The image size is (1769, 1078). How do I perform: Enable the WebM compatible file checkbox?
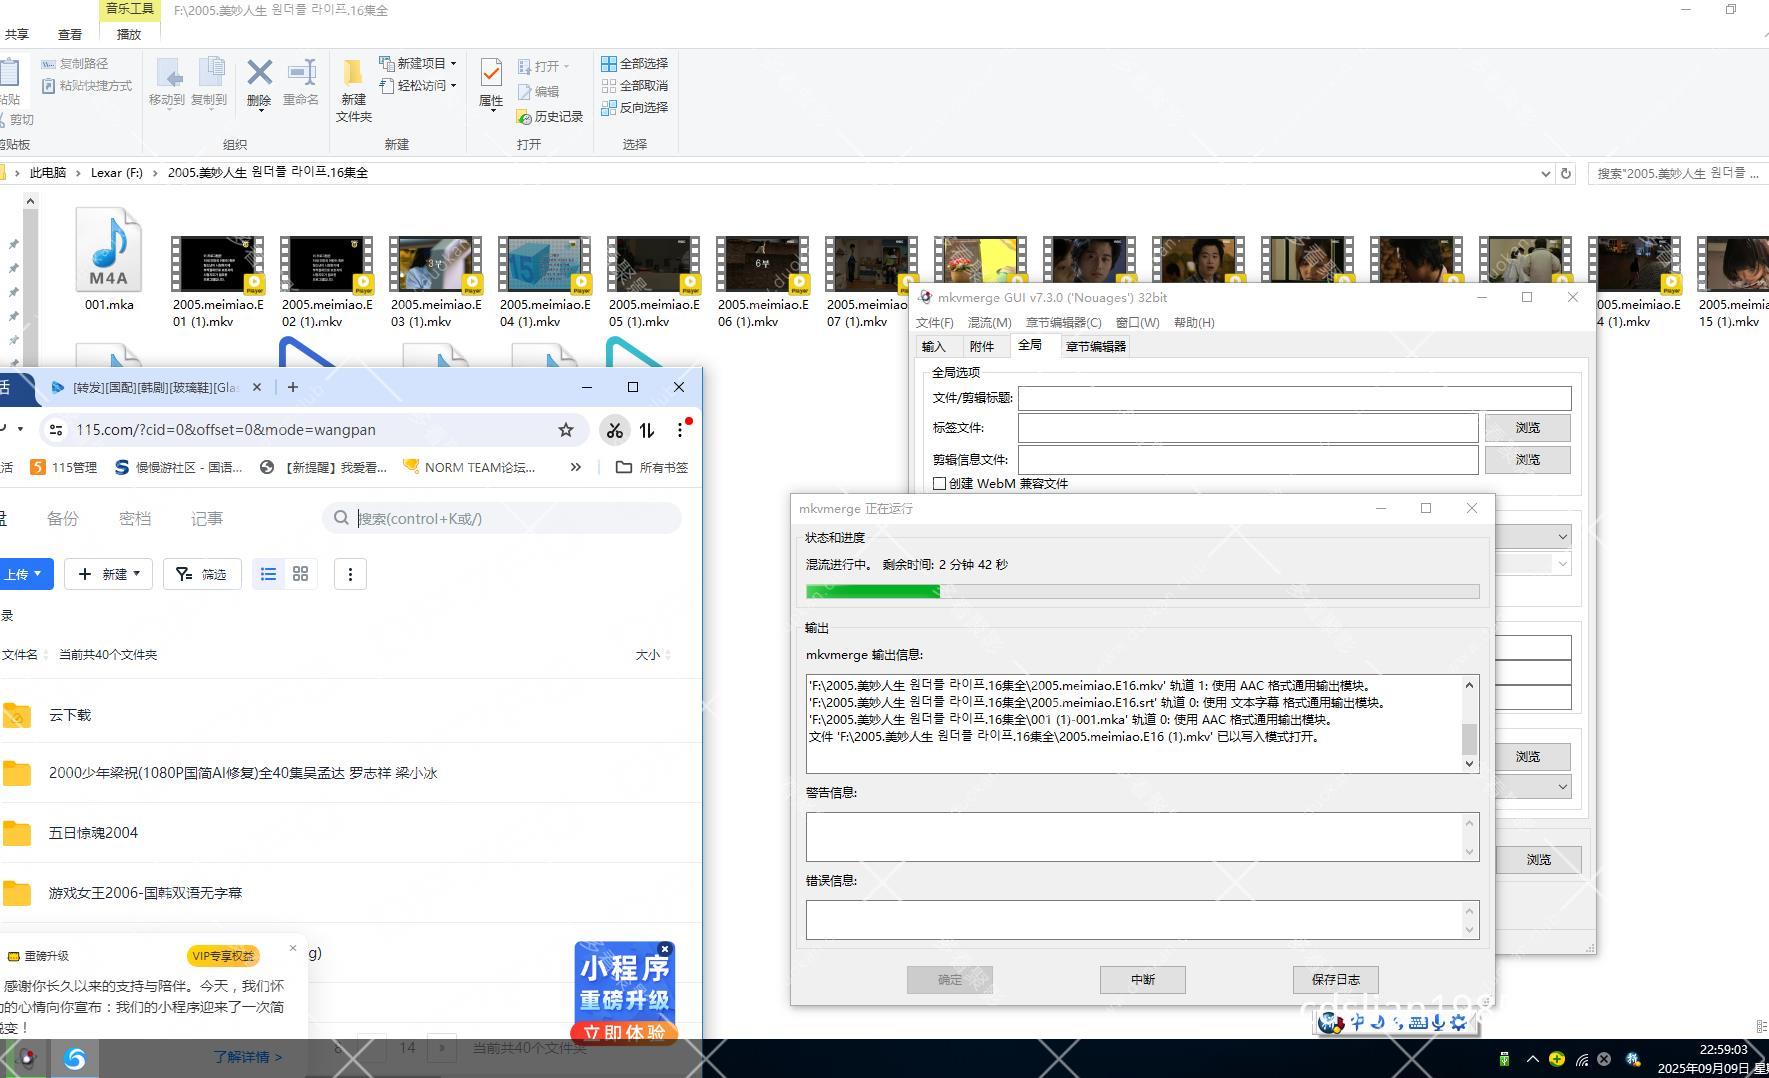coord(939,484)
